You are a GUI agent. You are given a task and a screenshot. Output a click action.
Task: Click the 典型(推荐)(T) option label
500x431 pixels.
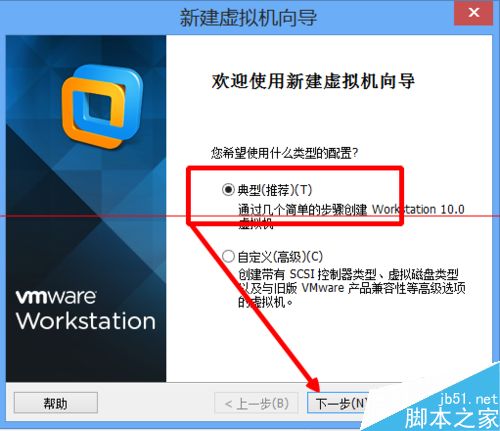[275, 190]
